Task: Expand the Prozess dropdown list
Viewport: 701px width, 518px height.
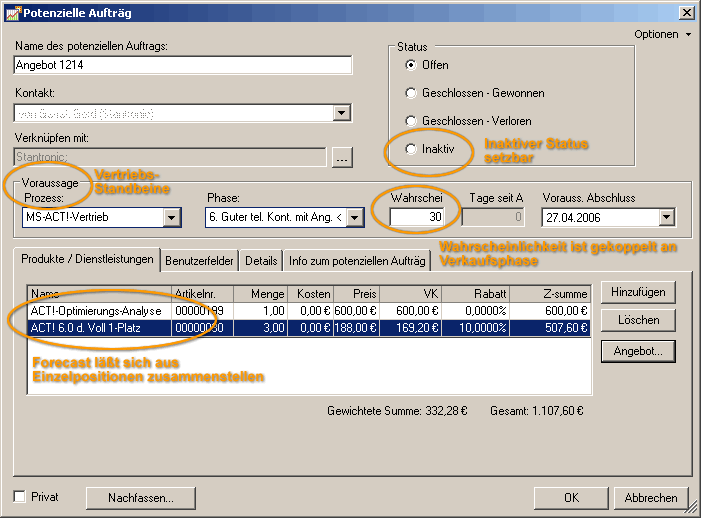Action: click(171, 218)
